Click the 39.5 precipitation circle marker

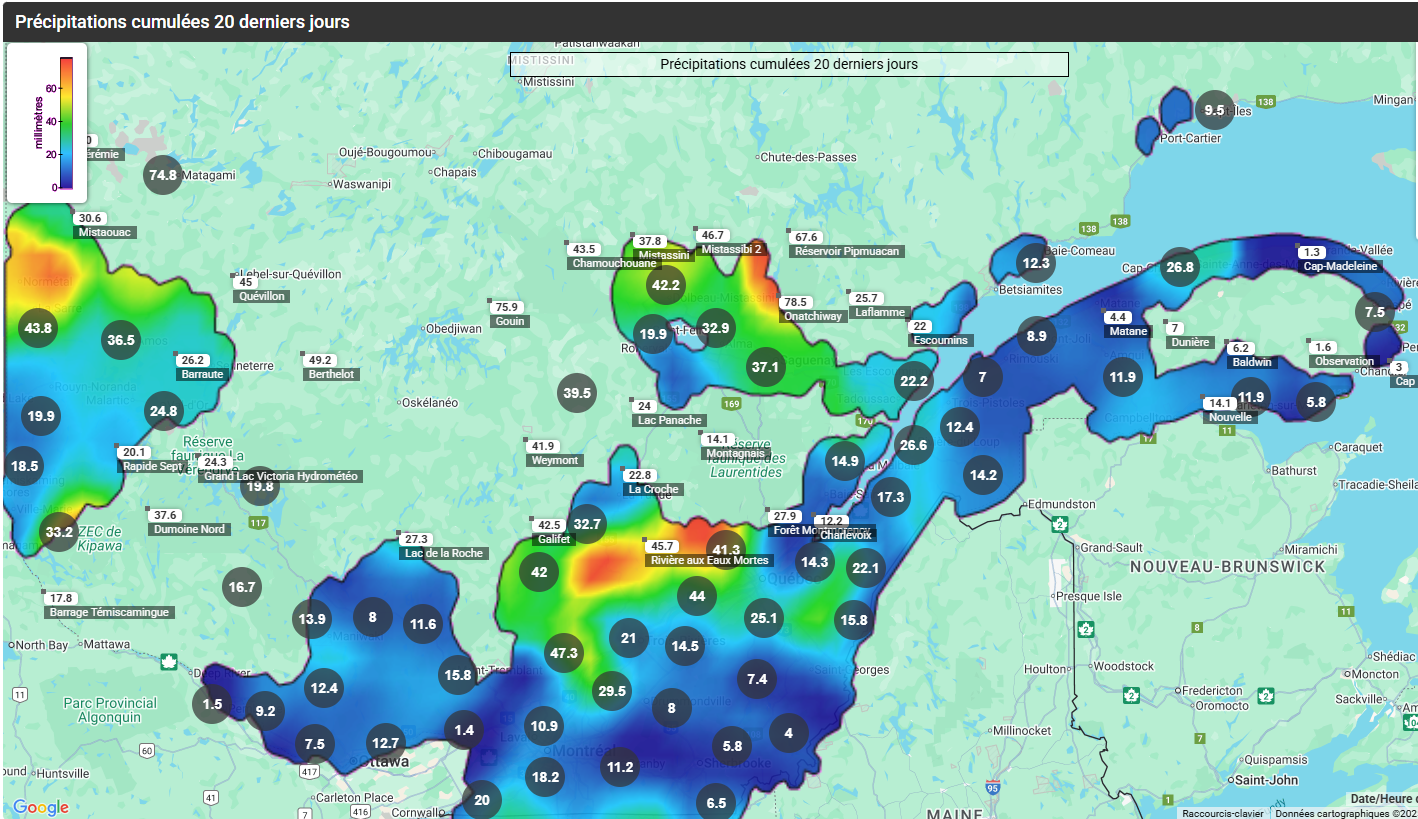(577, 393)
